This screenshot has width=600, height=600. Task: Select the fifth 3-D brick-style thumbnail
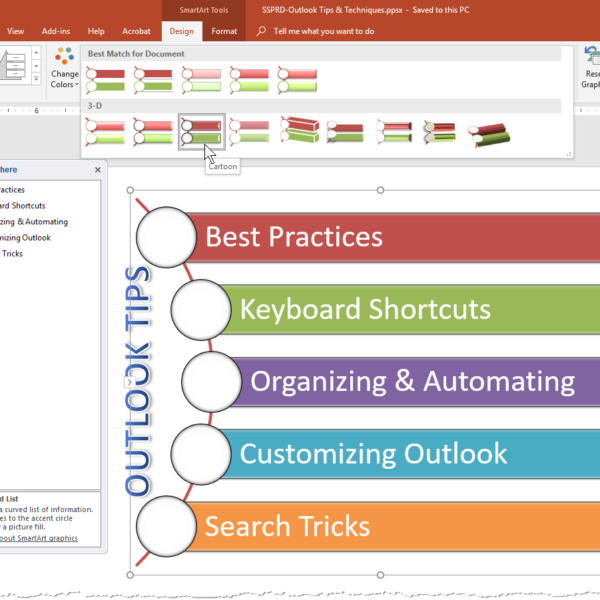(x=299, y=130)
